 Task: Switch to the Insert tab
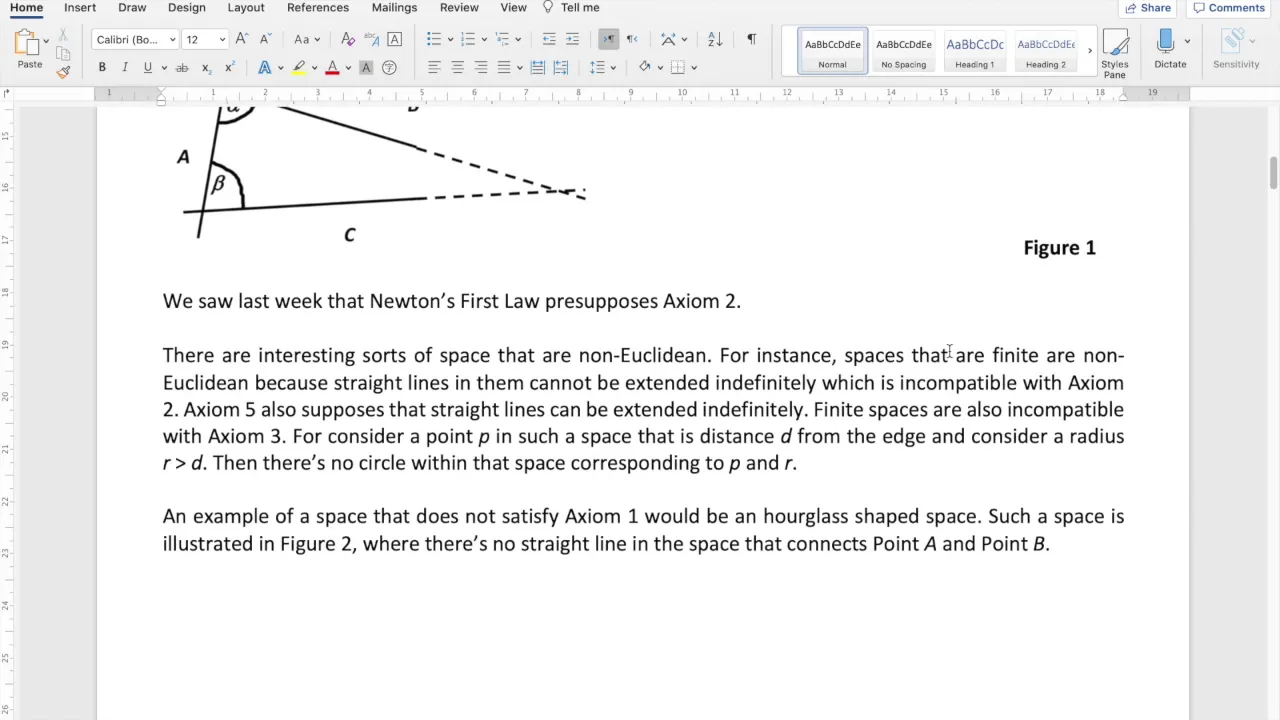(80, 7)
